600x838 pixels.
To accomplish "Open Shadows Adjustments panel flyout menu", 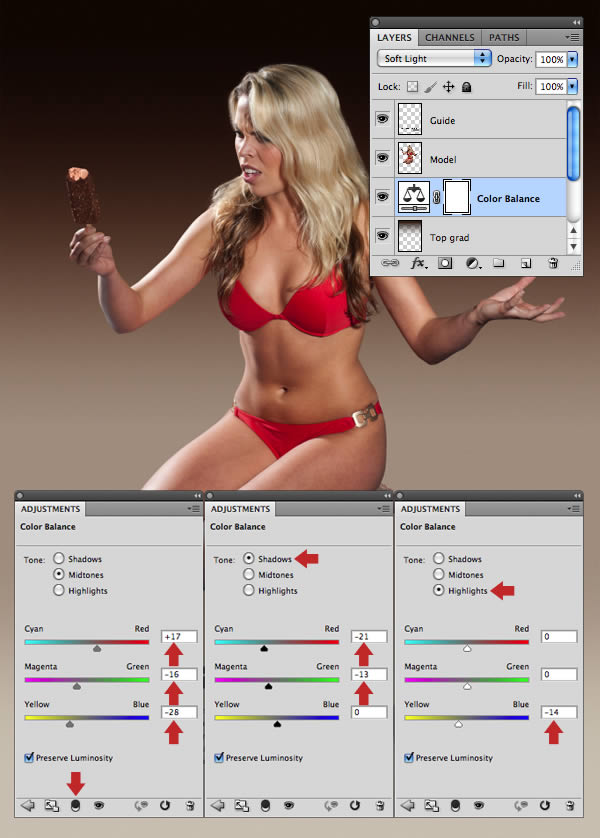I will point(384,509).
